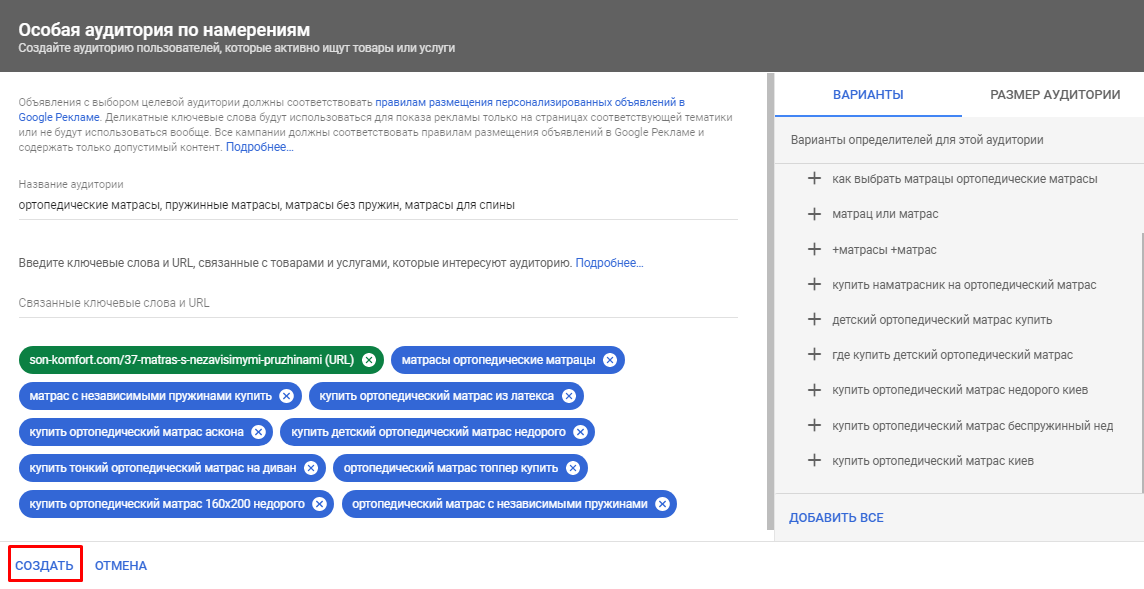Delete 'купить ортопедический матрас аскона' chip

(x=258, y=432)
